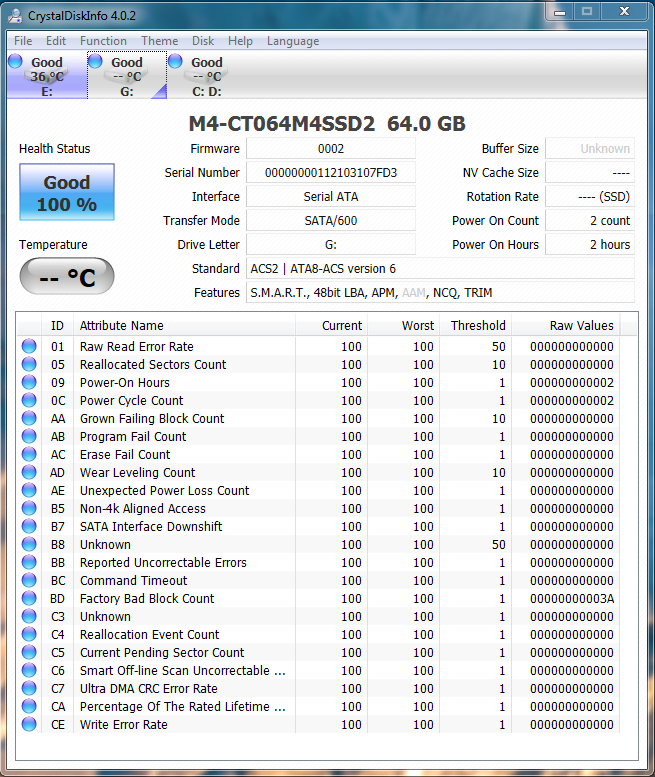Click status icon for Command Timeout

coord(29,580)
